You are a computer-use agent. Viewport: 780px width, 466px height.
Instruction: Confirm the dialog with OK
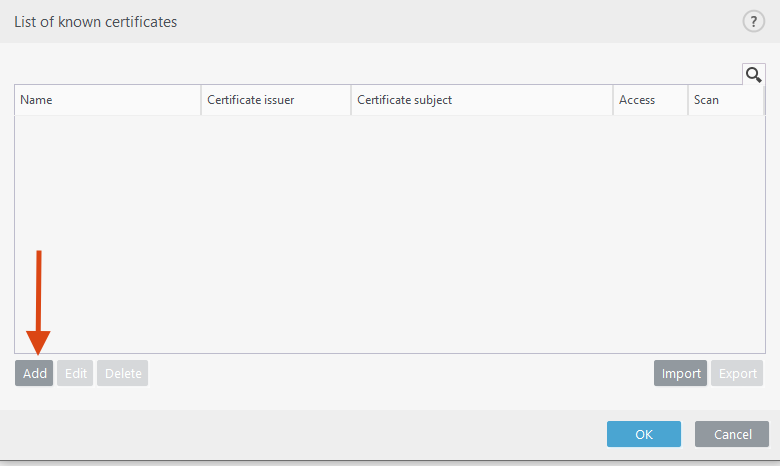coord(643,434)
